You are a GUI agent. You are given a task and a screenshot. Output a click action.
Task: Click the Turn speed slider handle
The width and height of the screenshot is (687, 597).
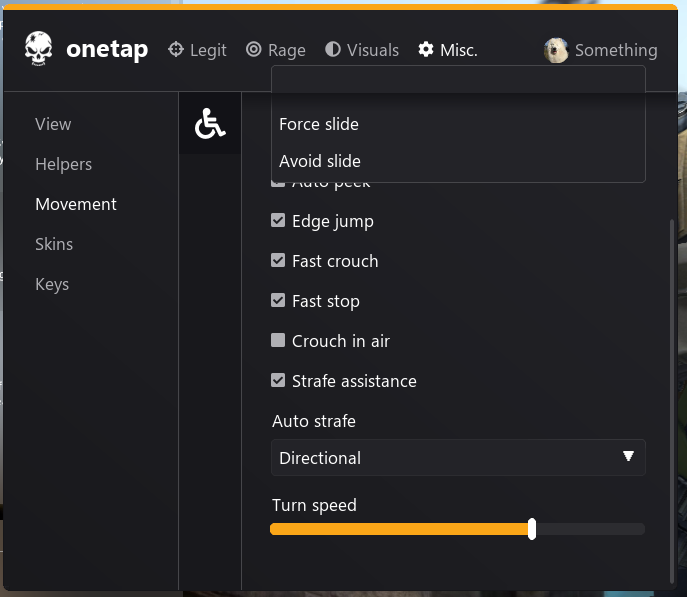[531, 529]
